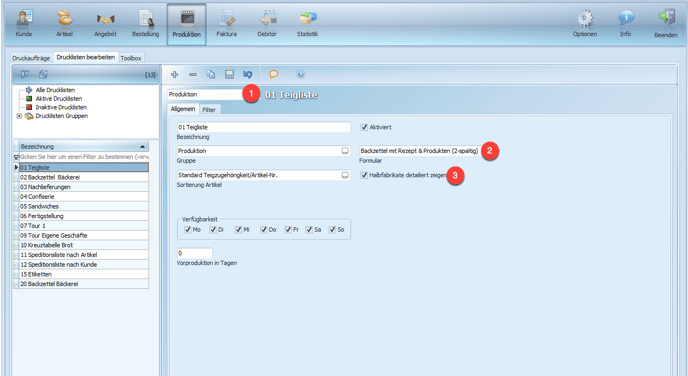Open the Kunde module
688x376 pixels.
coord(24,23)
